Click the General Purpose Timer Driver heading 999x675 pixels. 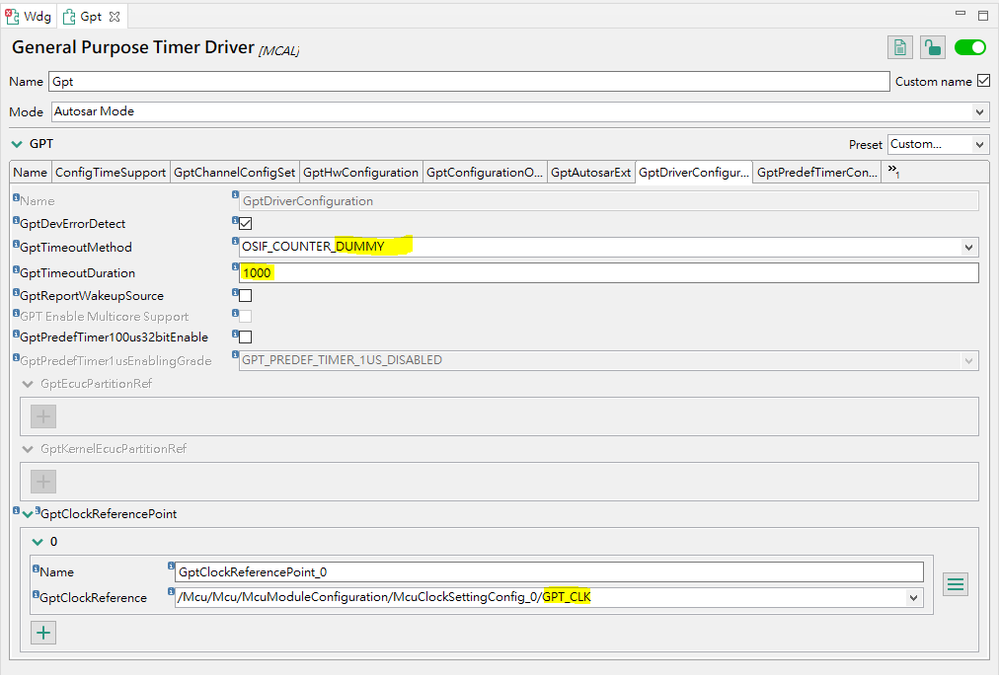tap(133, 47)
